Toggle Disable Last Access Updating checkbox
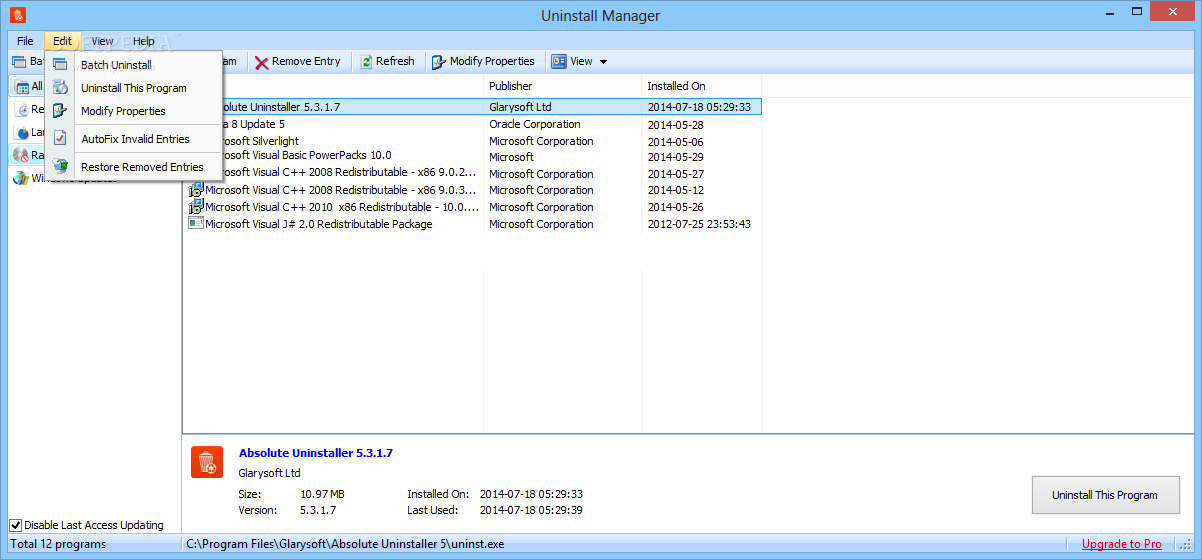1202x560 pixels. pos(16,525)
